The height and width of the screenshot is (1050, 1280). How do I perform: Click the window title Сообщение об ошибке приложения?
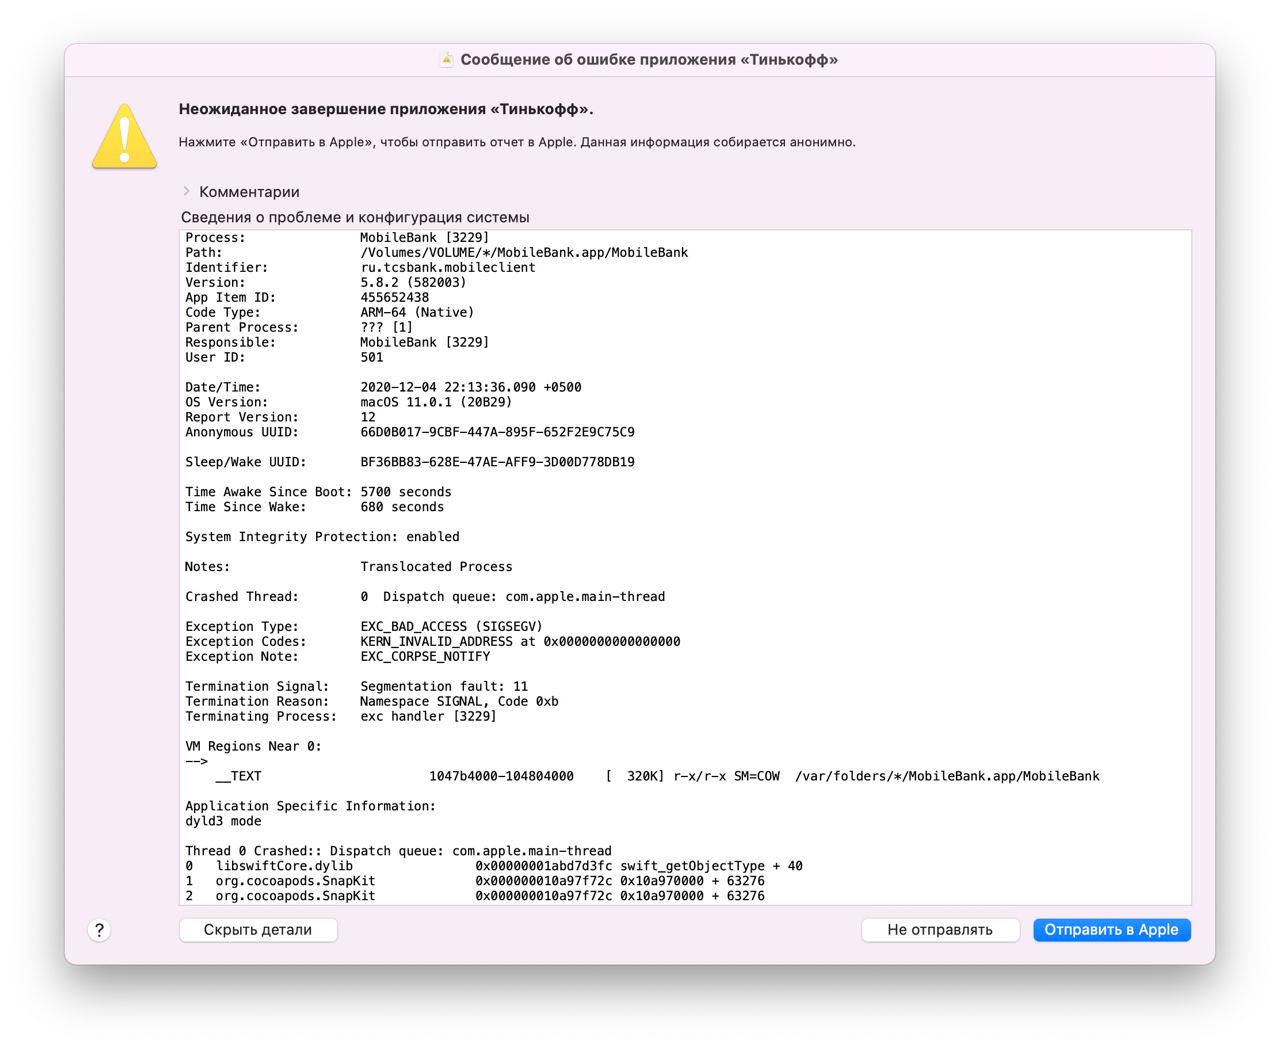coord(649,60)
